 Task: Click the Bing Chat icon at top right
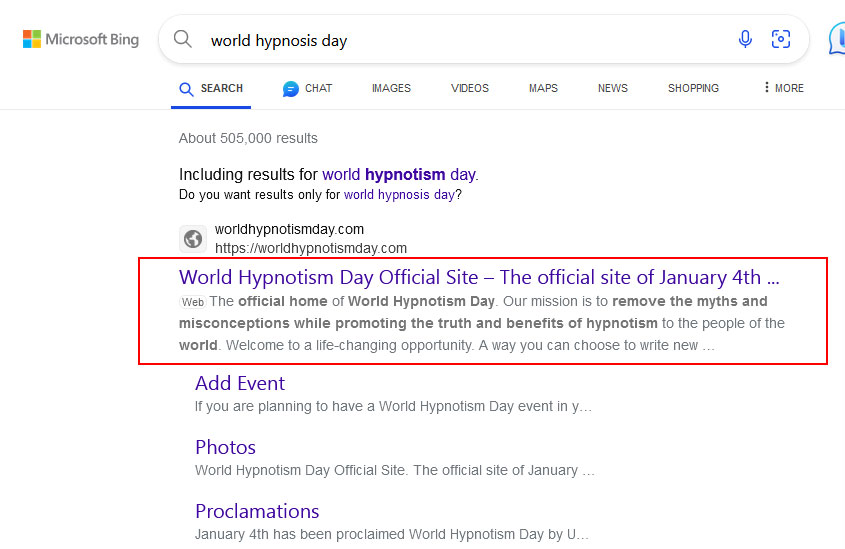click(836, 40)
